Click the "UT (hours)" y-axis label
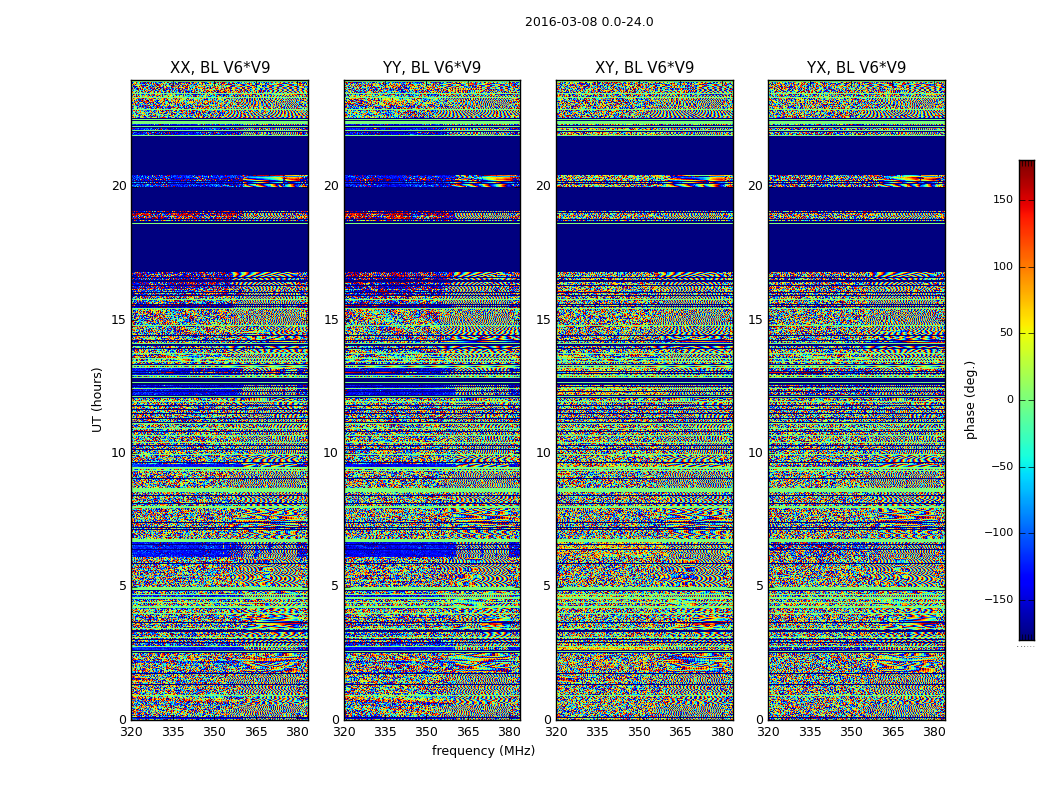This screenshot has width=1050, height=800. [98, 399]
